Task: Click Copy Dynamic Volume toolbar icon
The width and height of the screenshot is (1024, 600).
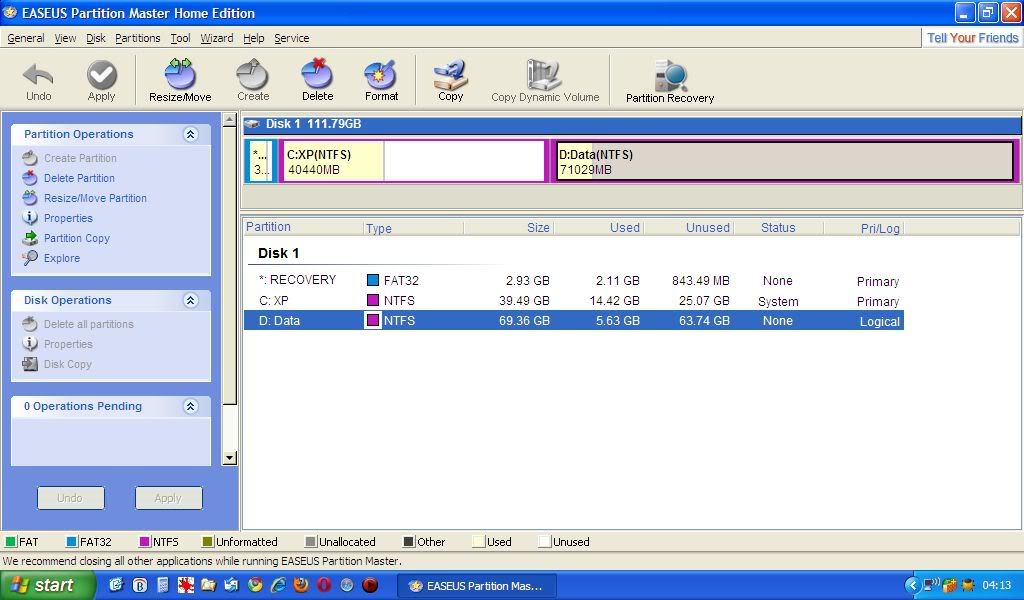Action: pos(545,80)
